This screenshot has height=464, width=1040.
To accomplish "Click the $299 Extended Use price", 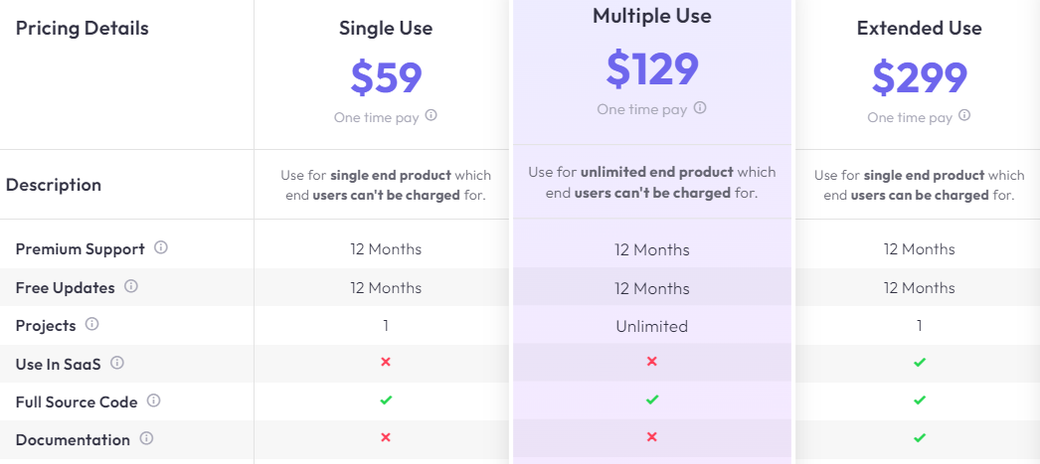I will (919, 77).
